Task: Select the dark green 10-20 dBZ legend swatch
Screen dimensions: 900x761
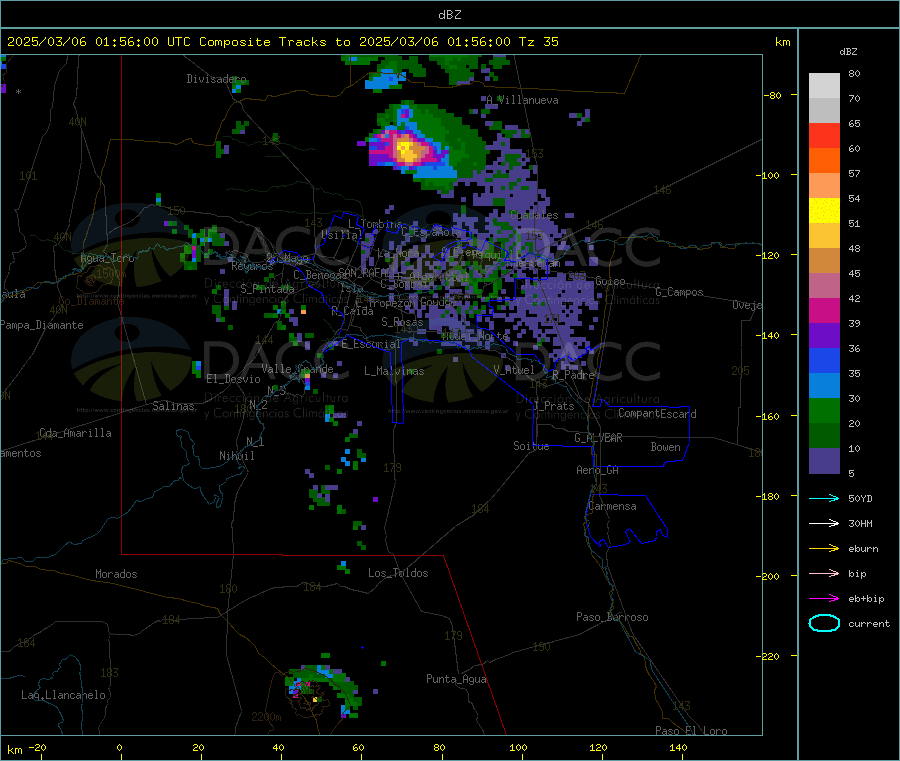Action: pos(824,436)
